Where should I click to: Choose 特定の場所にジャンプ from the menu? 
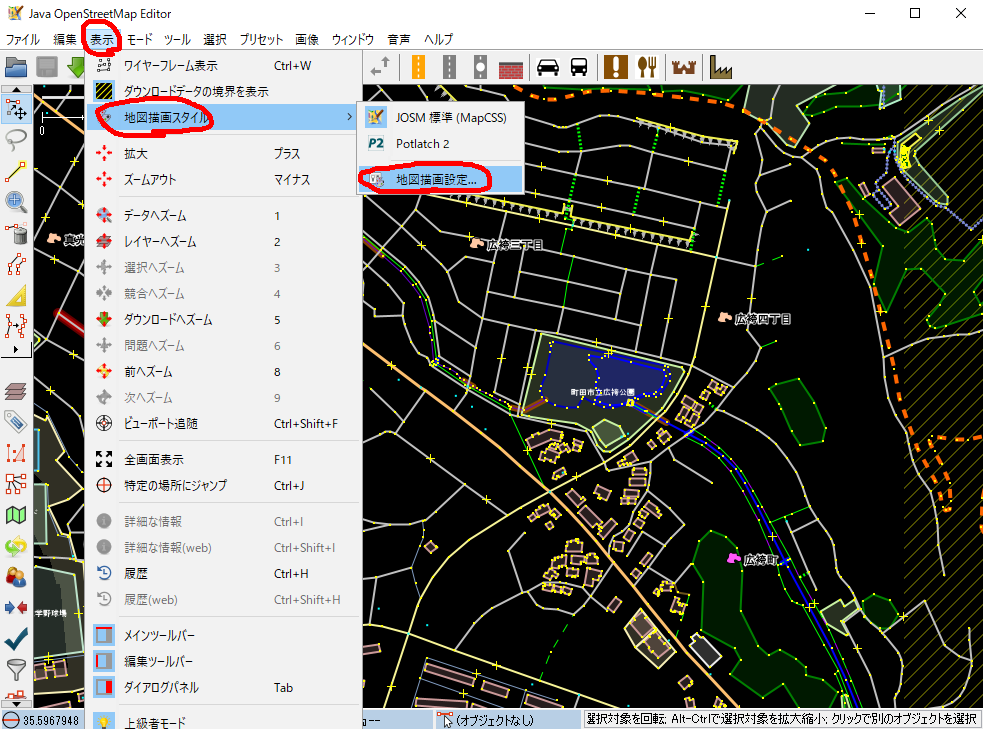point(174,486)
